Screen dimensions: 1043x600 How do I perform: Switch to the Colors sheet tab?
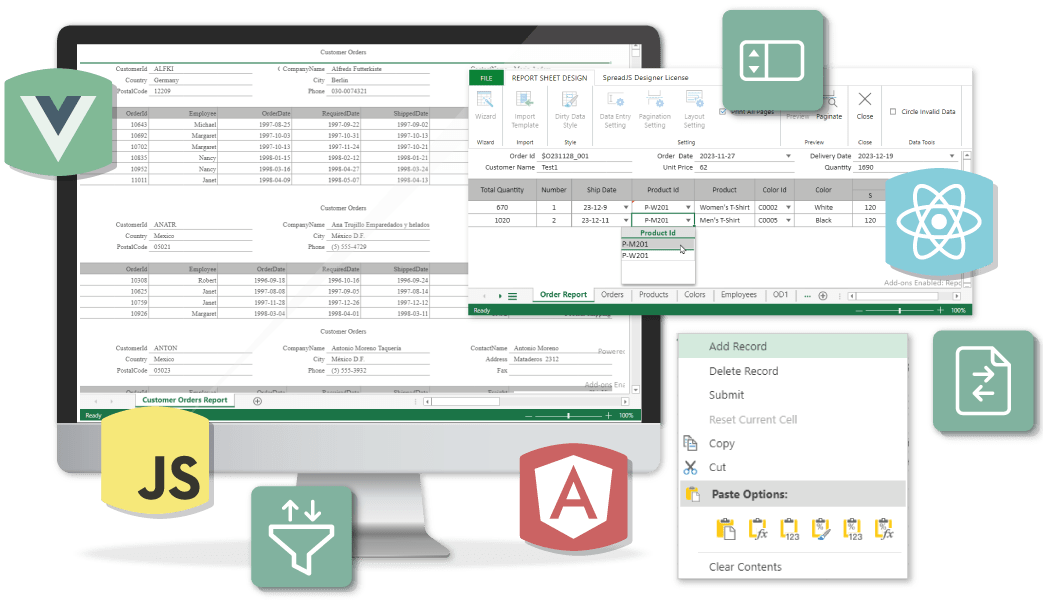(x=694, y=295)
